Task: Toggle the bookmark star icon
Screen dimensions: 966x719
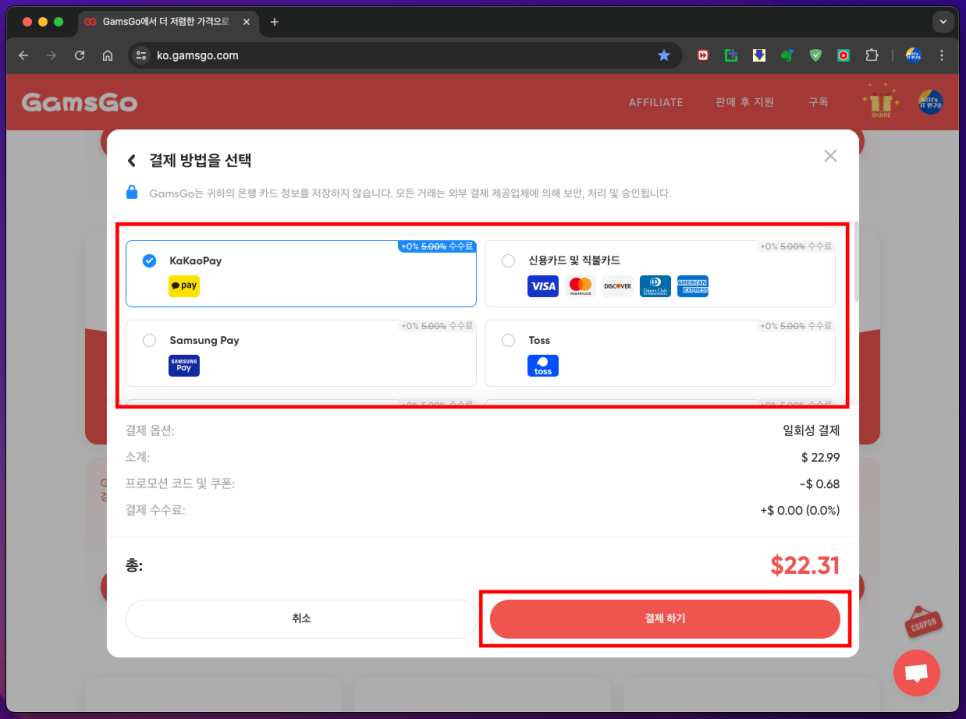Action: click(664, 55)
